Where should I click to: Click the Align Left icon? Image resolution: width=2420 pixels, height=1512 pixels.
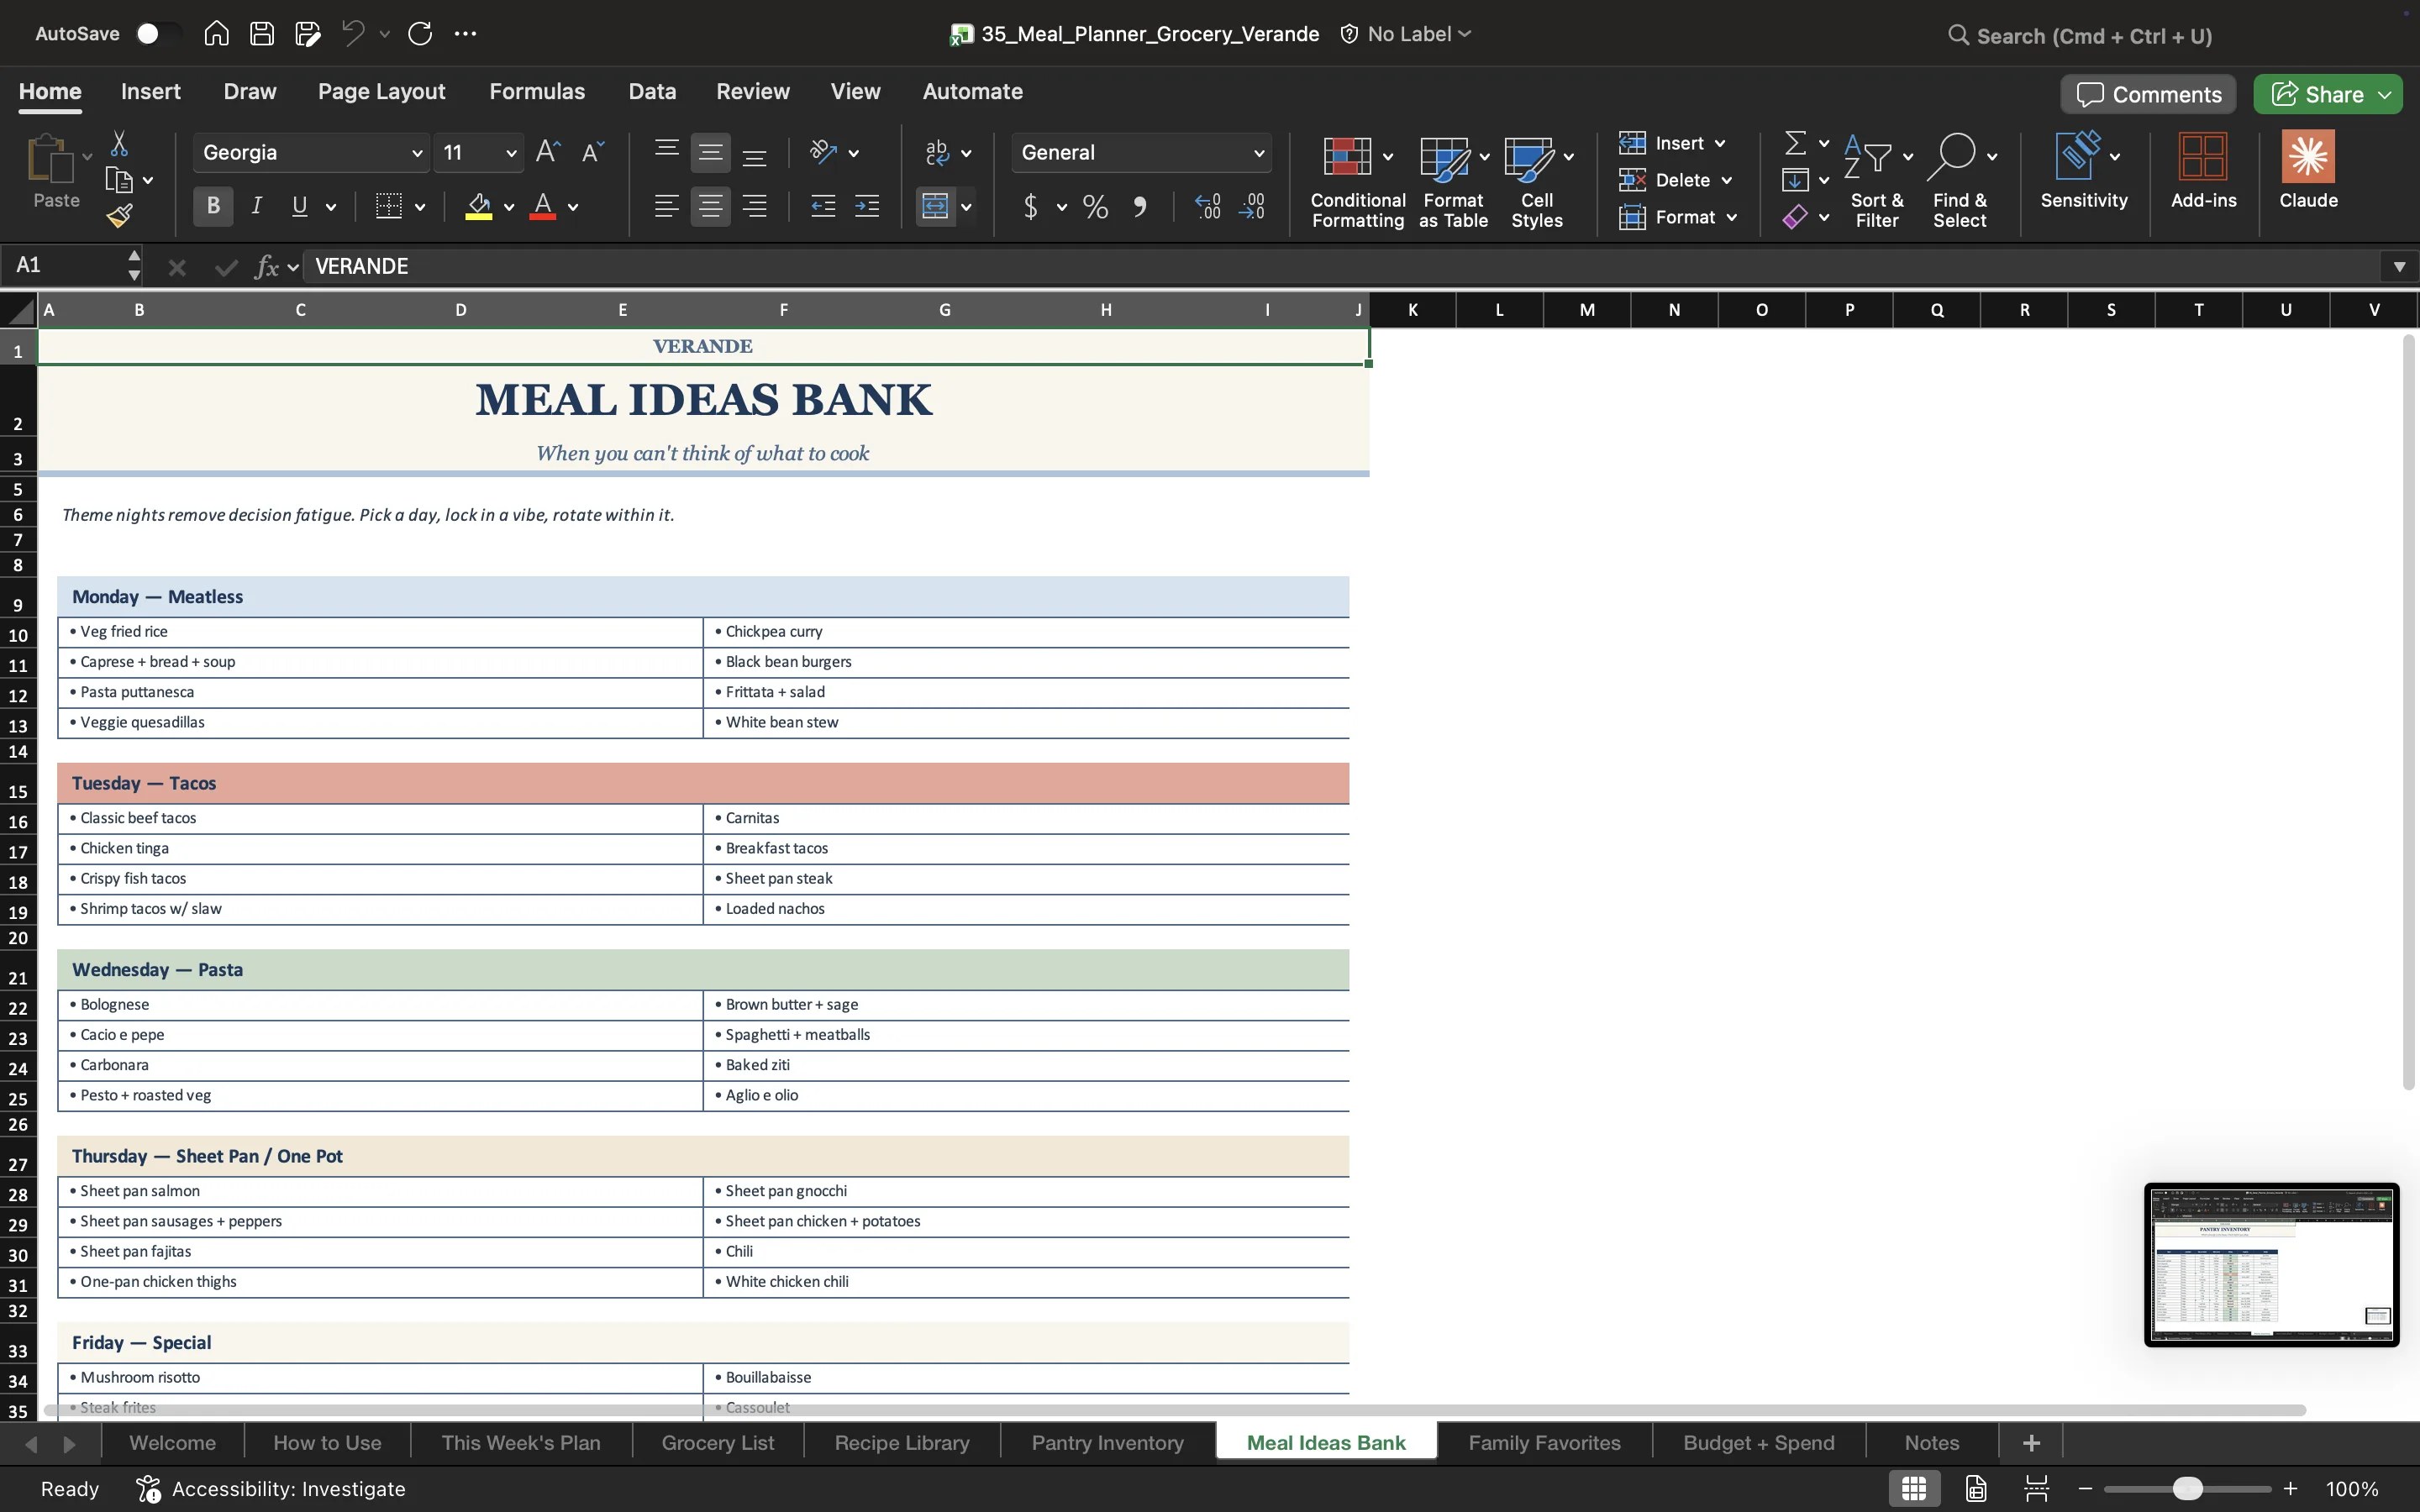(x=666, y=206)
